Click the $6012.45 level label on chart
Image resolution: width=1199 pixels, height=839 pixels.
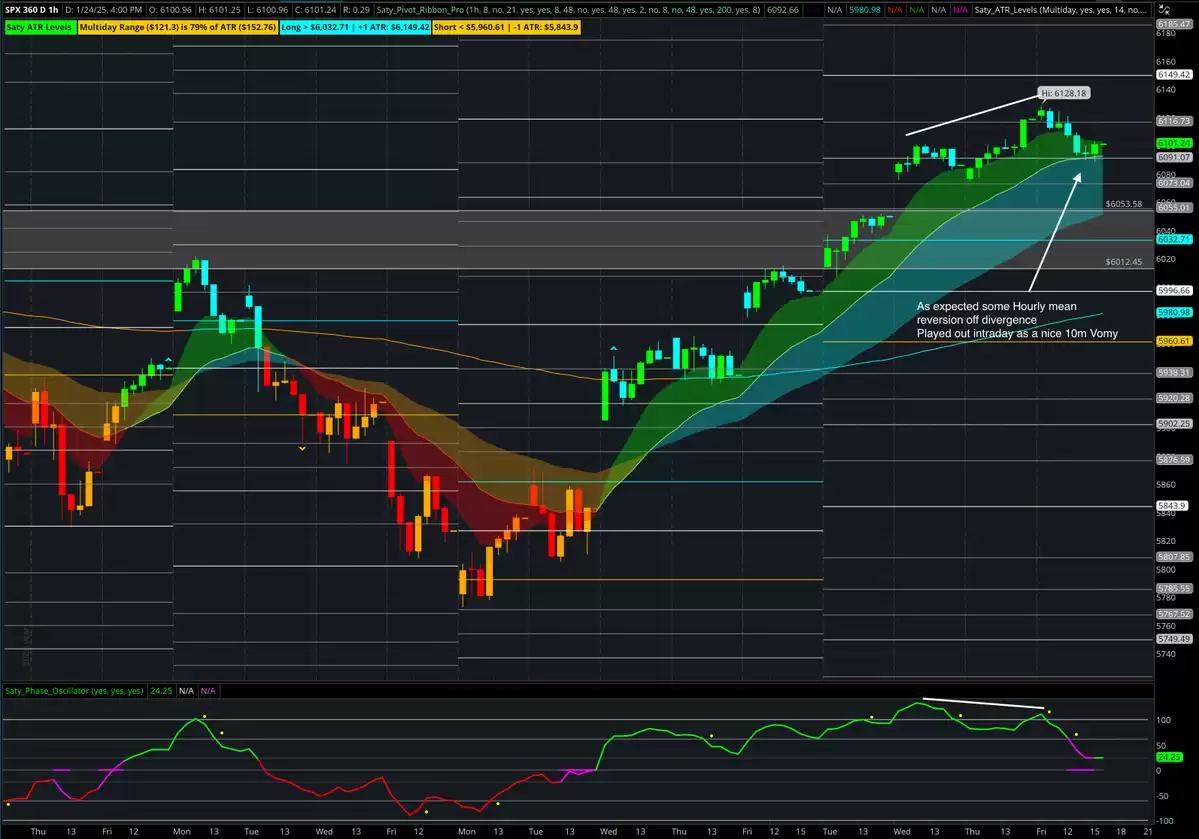point(1123,262)
